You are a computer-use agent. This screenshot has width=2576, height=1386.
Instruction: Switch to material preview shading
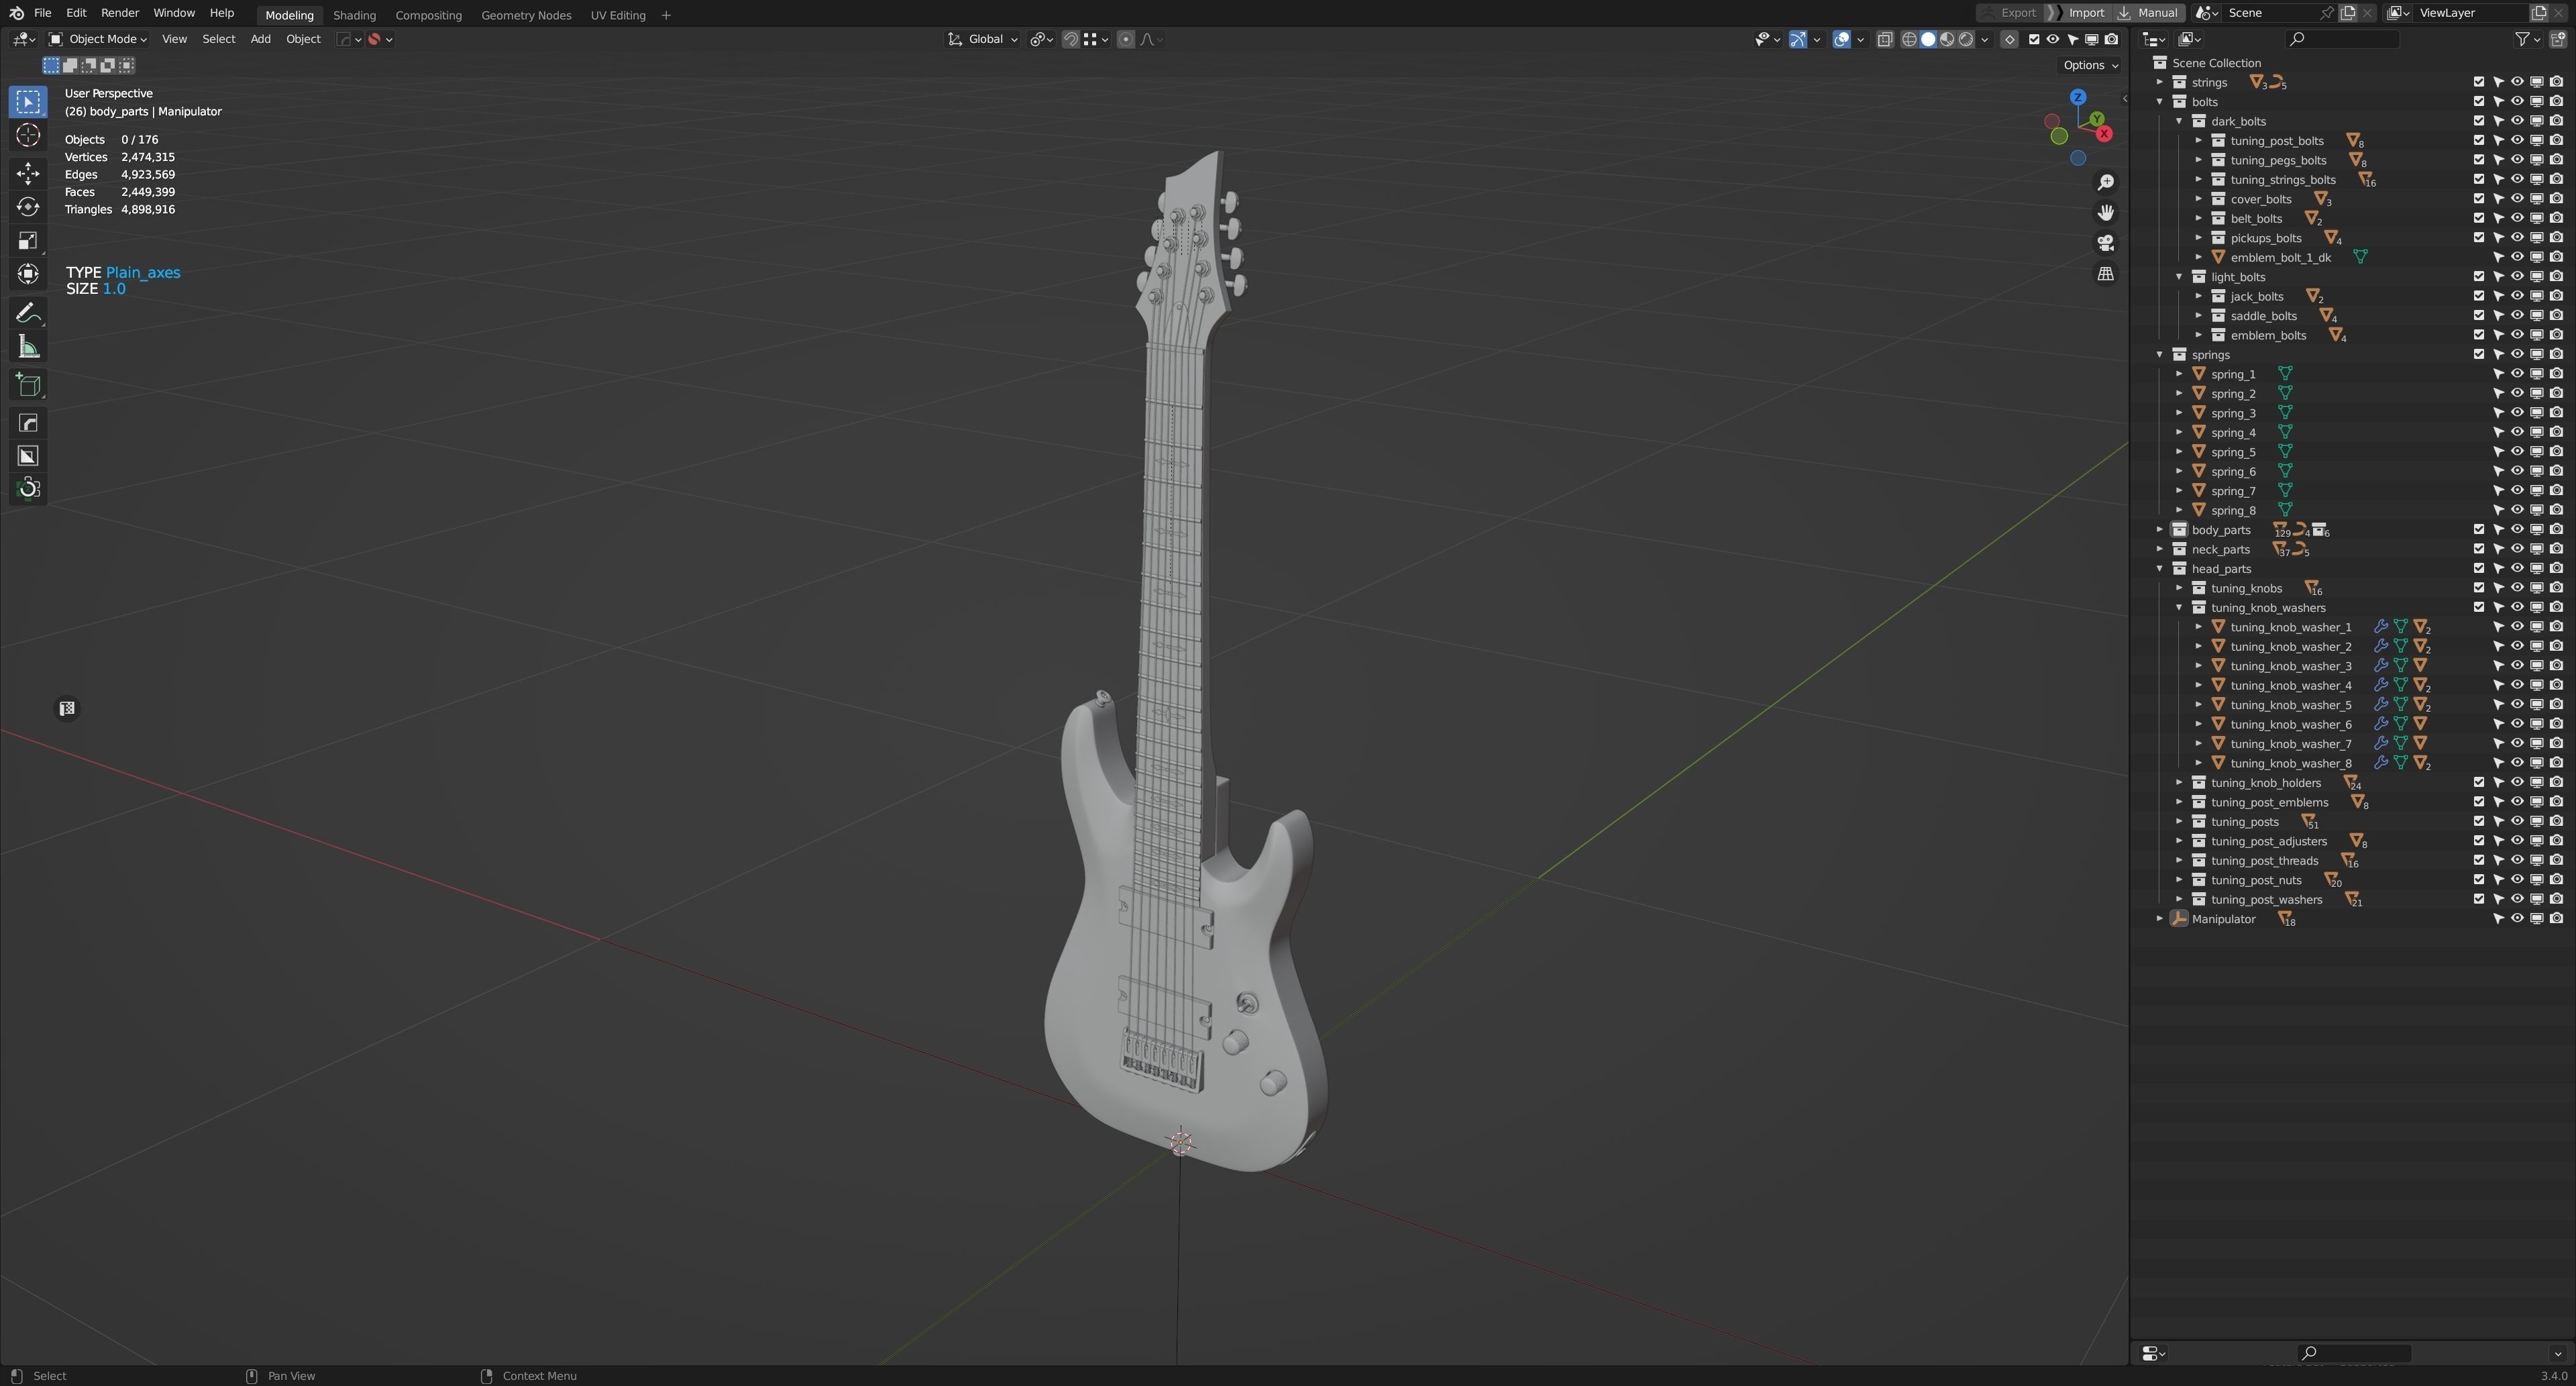point(1947,39)
